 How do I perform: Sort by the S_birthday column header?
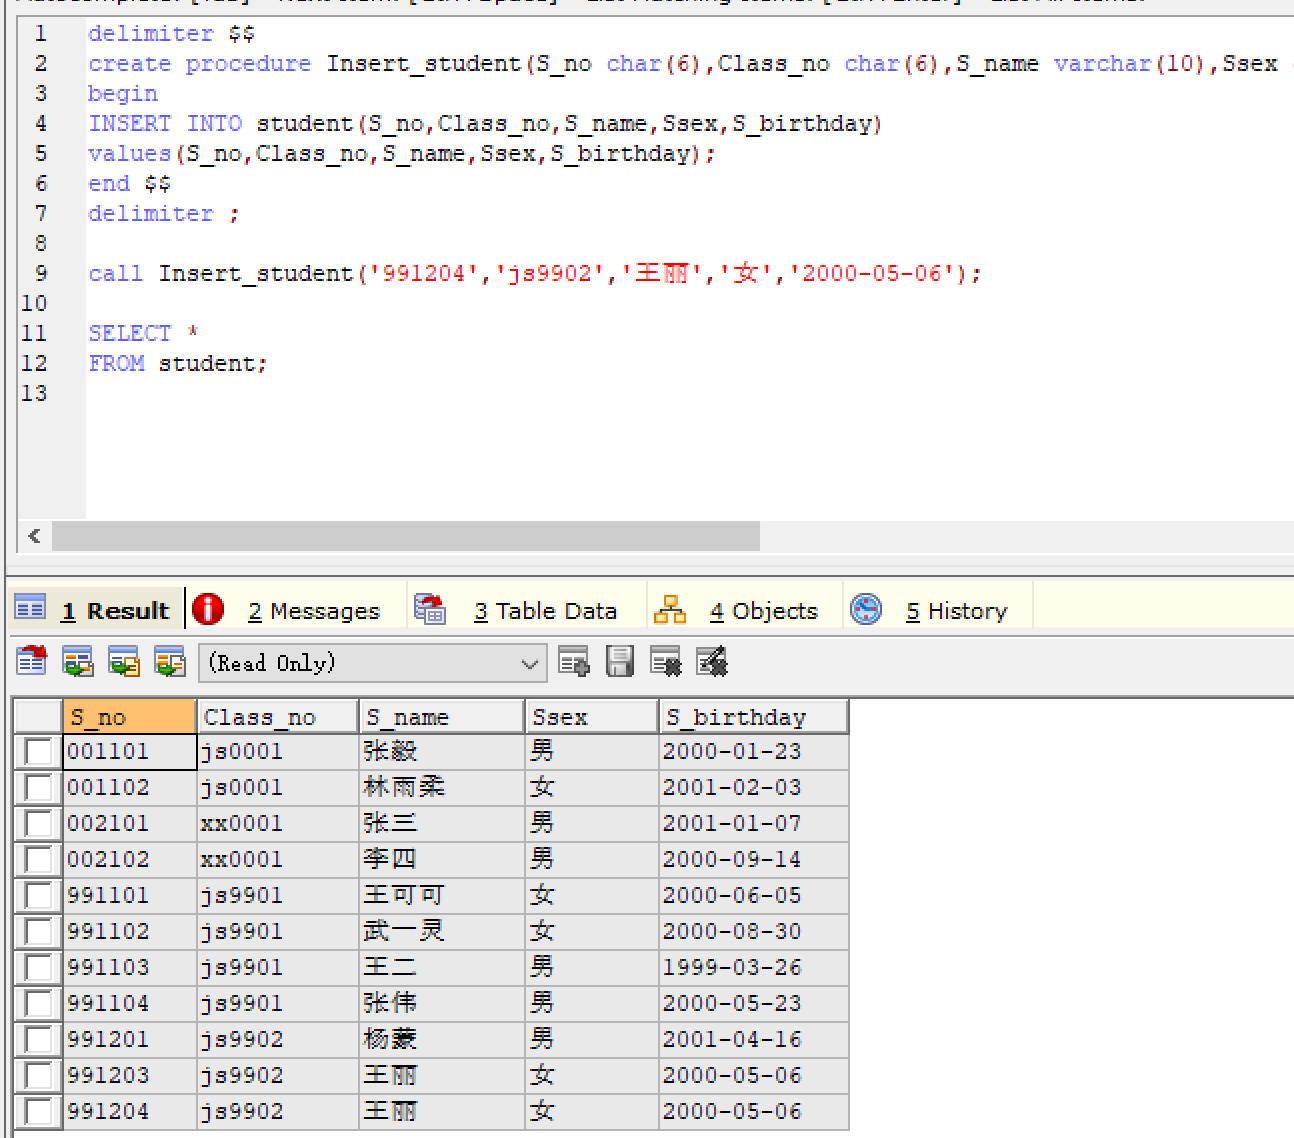(x=754, y=717)
